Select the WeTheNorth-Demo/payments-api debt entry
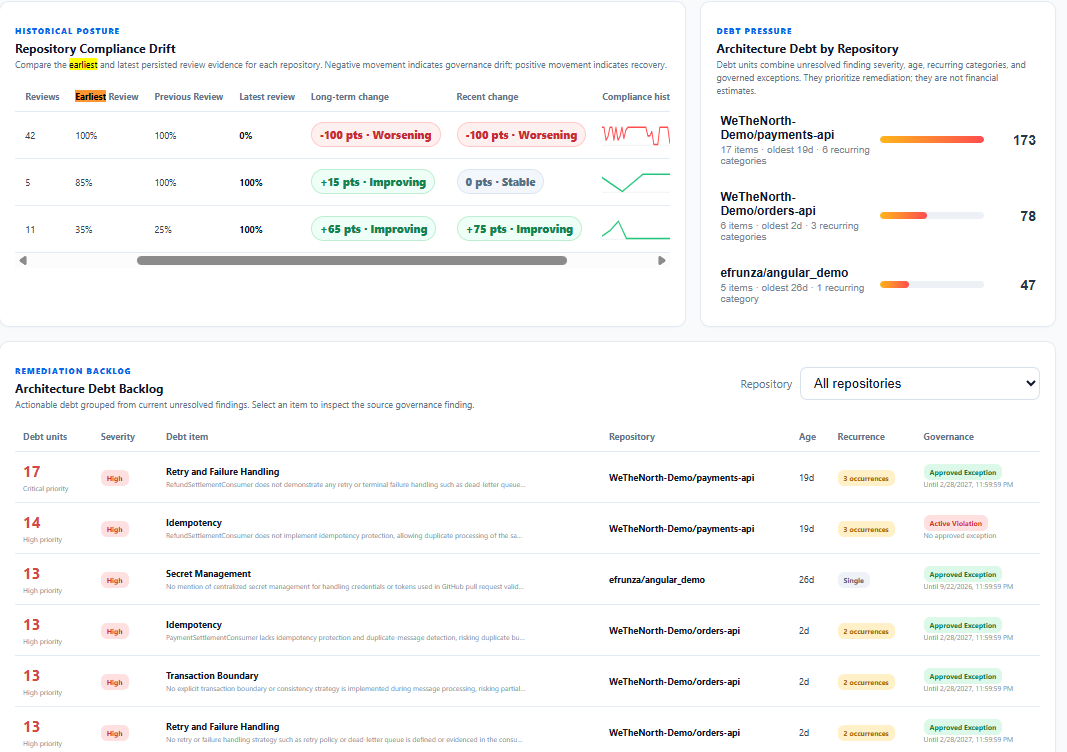The height and width of the screenshot is (752, 1067). pyautogui.click(x=878, y=140)
